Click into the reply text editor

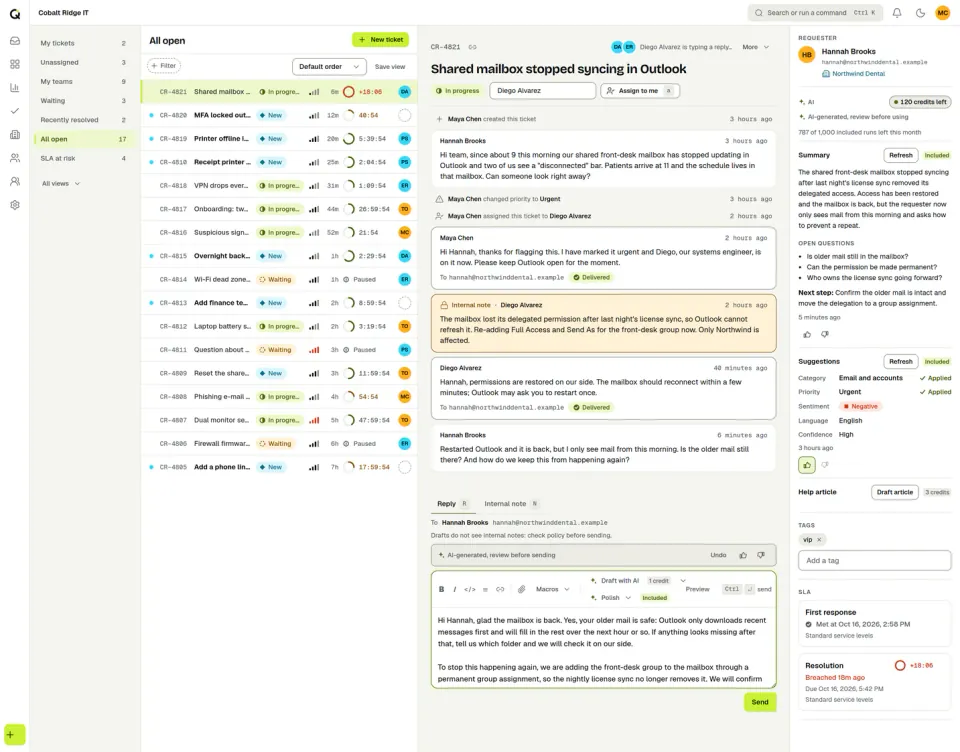click(x=603, y=649)
